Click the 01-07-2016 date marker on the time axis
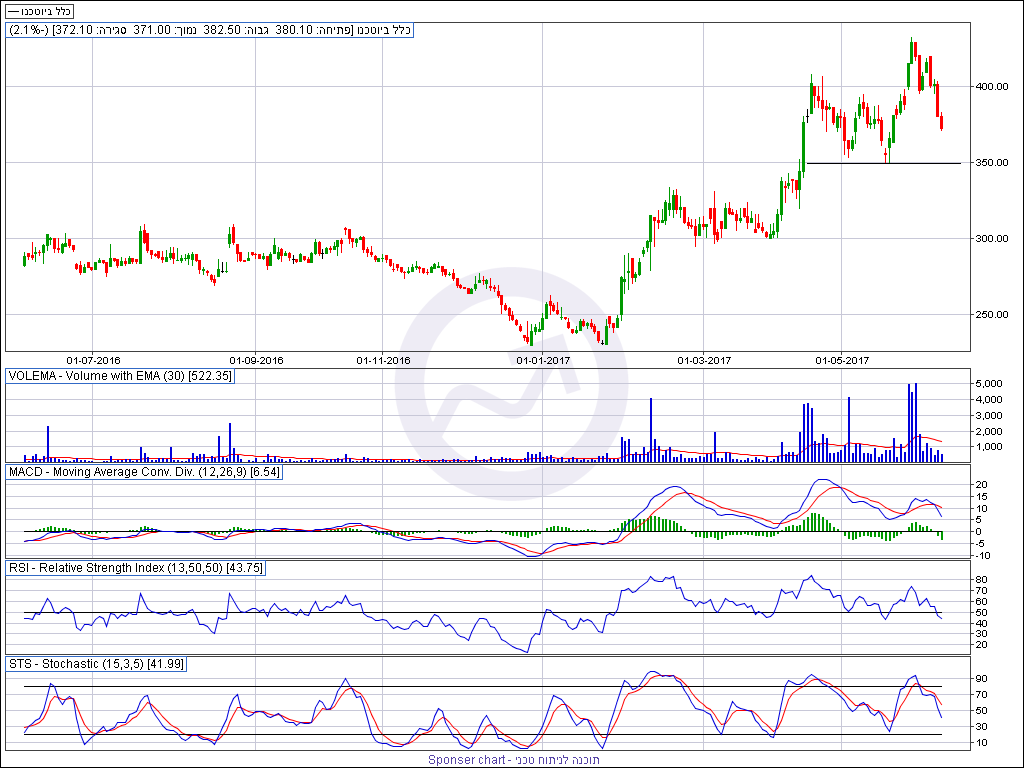The width and height of the screenshot is (1024, 768). (93, 360)
